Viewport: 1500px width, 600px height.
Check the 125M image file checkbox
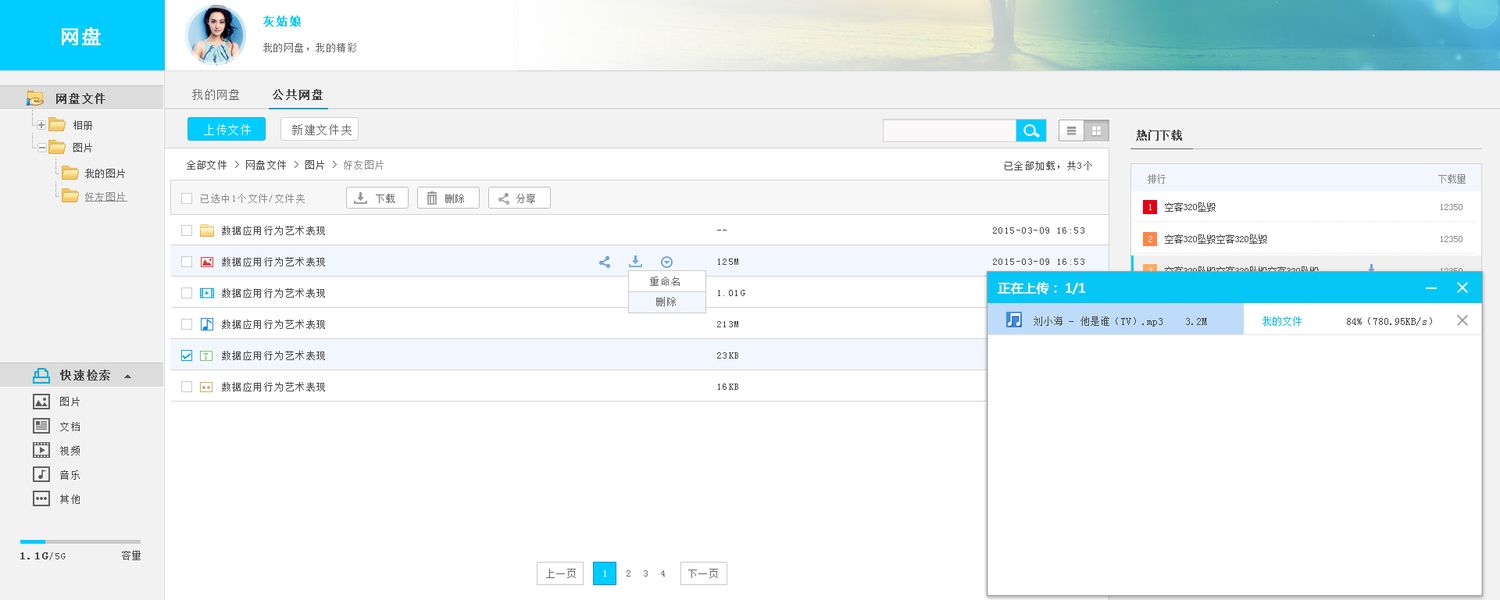pyautogui.click(x=187, y=262)
